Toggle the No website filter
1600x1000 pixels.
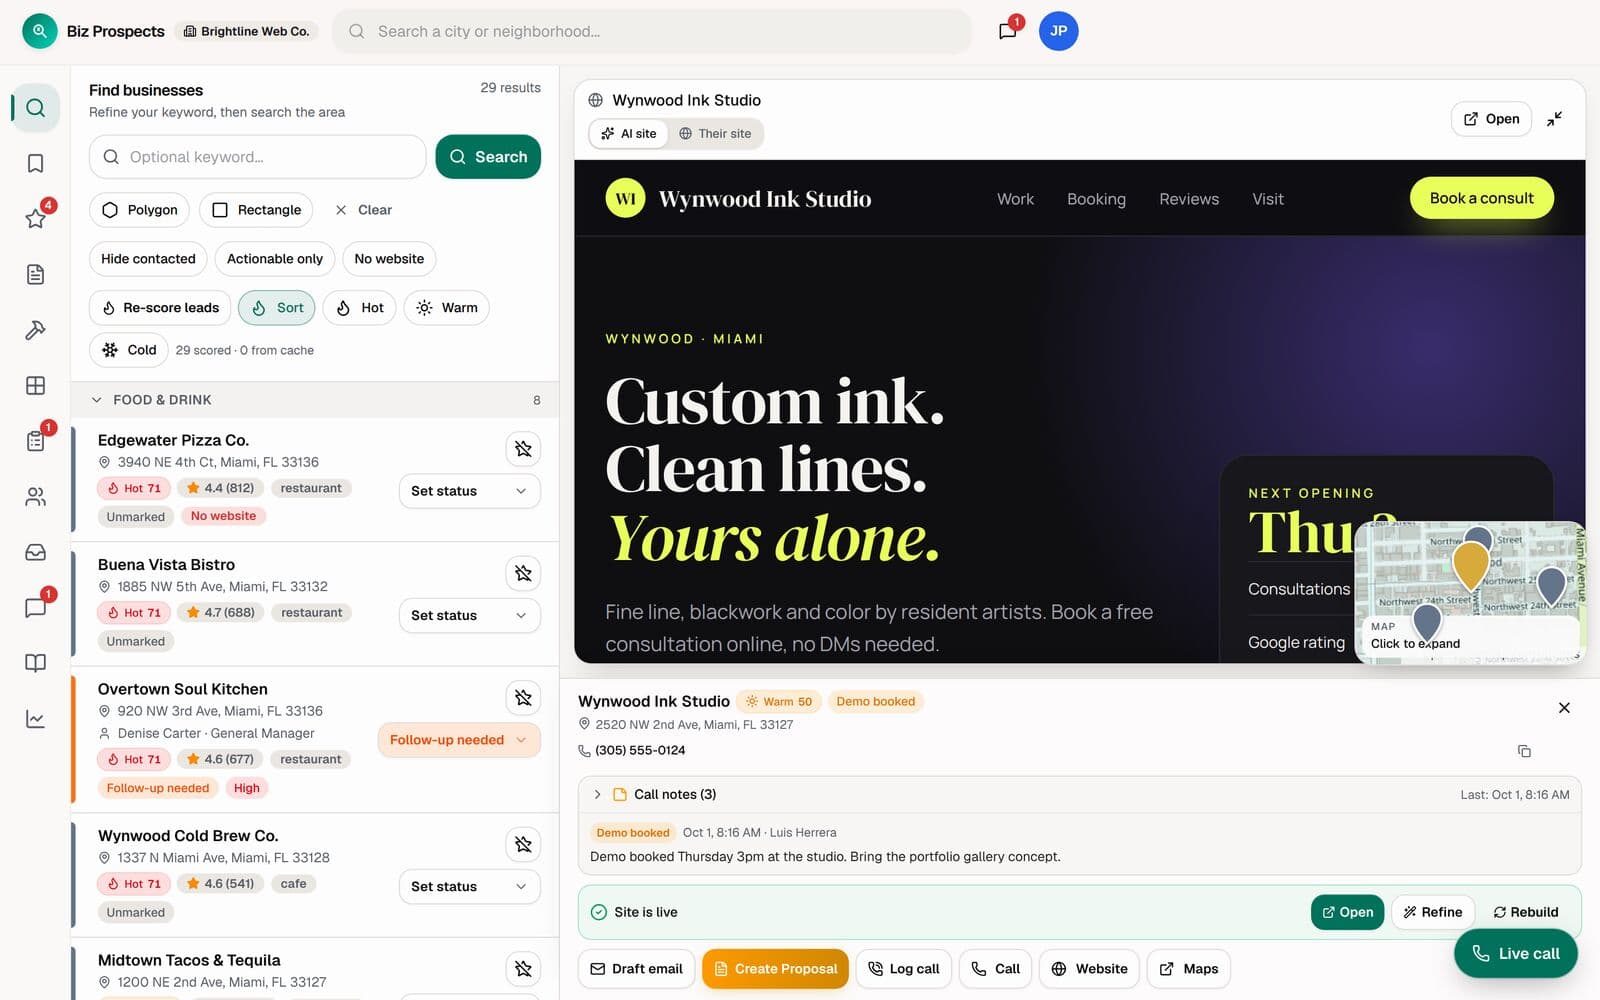(389, 259)
